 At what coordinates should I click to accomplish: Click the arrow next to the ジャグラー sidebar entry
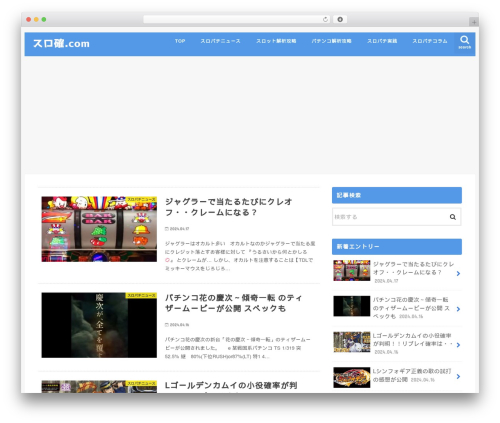pos(458,273)
